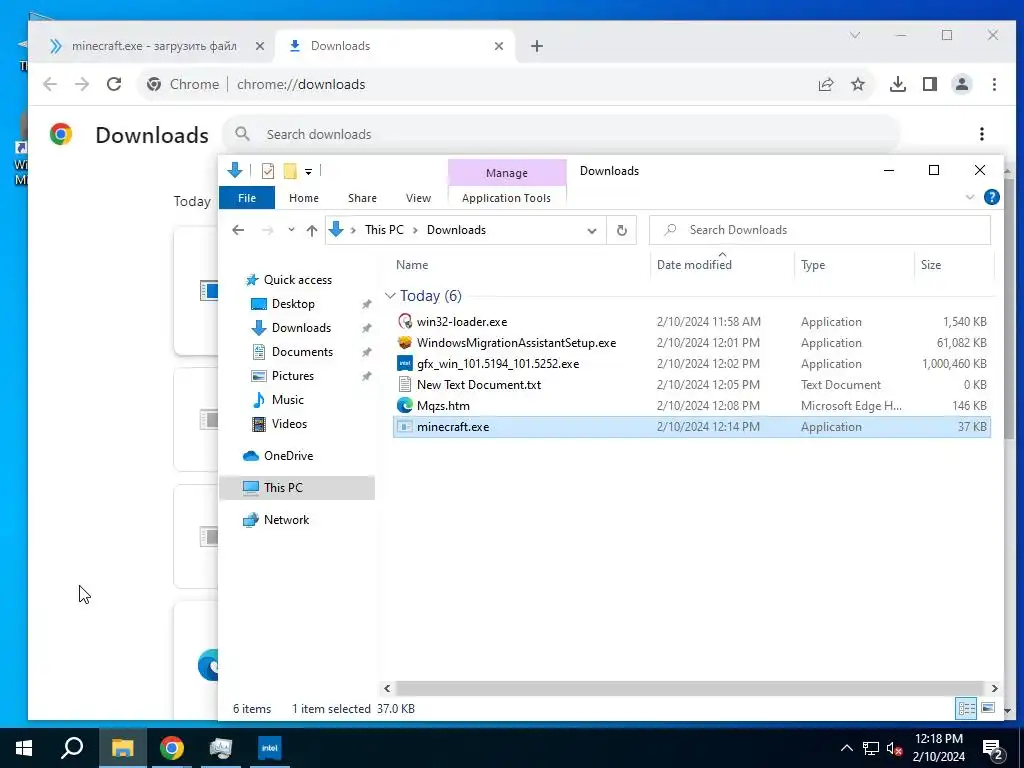1024x768 pixels.
Task: Open taskbar search
Action: coord(72,748)
